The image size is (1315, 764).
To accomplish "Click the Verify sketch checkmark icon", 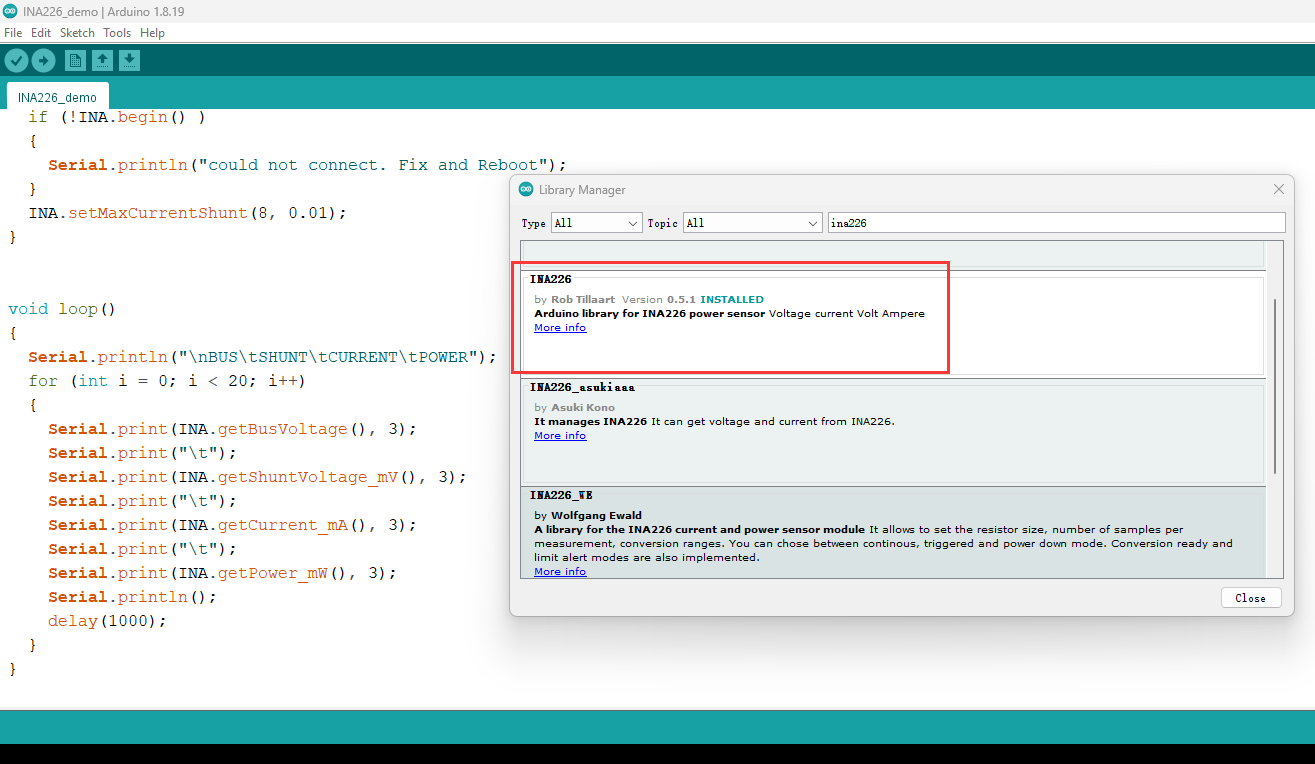I will click(16, 61).
